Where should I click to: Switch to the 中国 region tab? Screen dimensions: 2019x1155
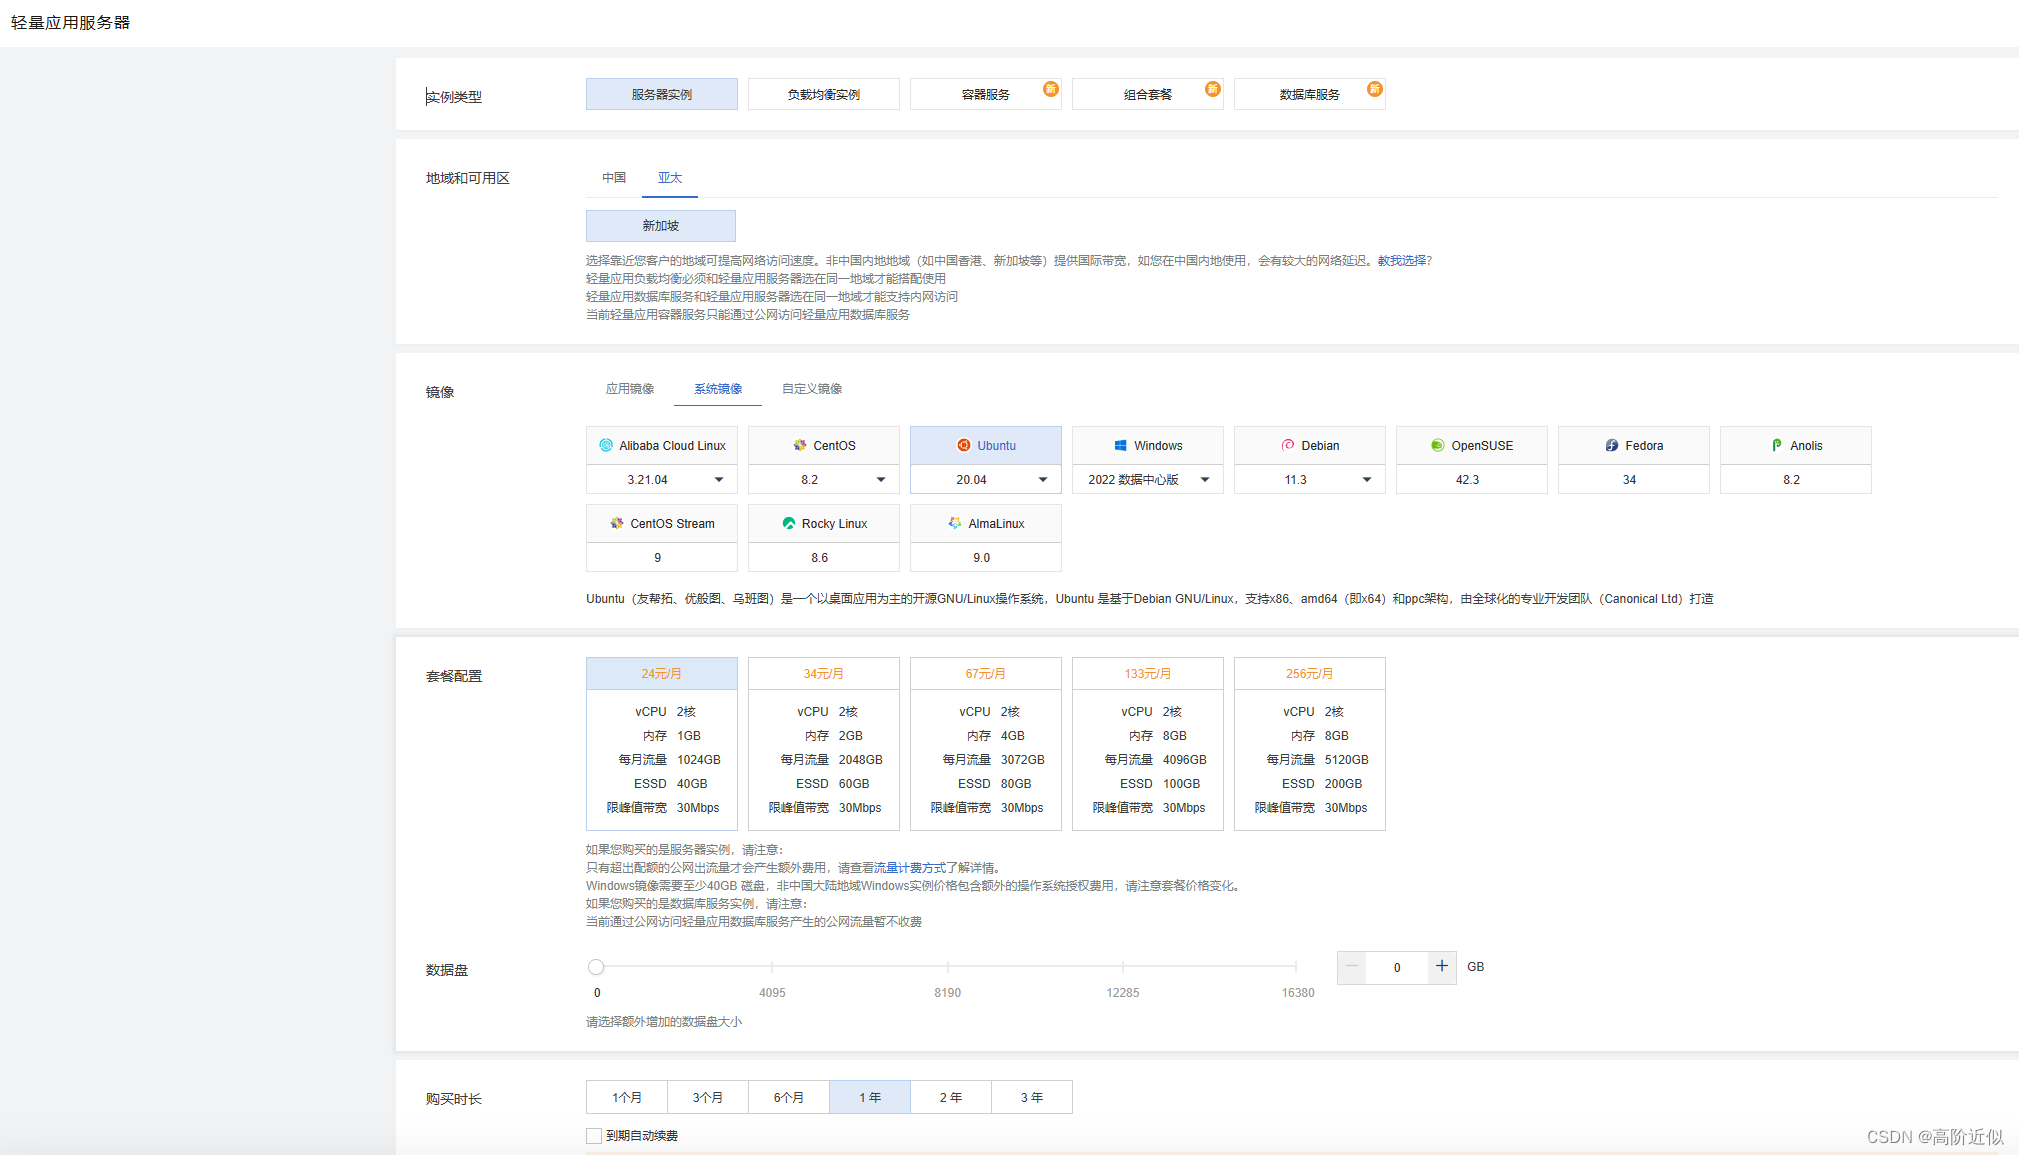pos(614,178)
